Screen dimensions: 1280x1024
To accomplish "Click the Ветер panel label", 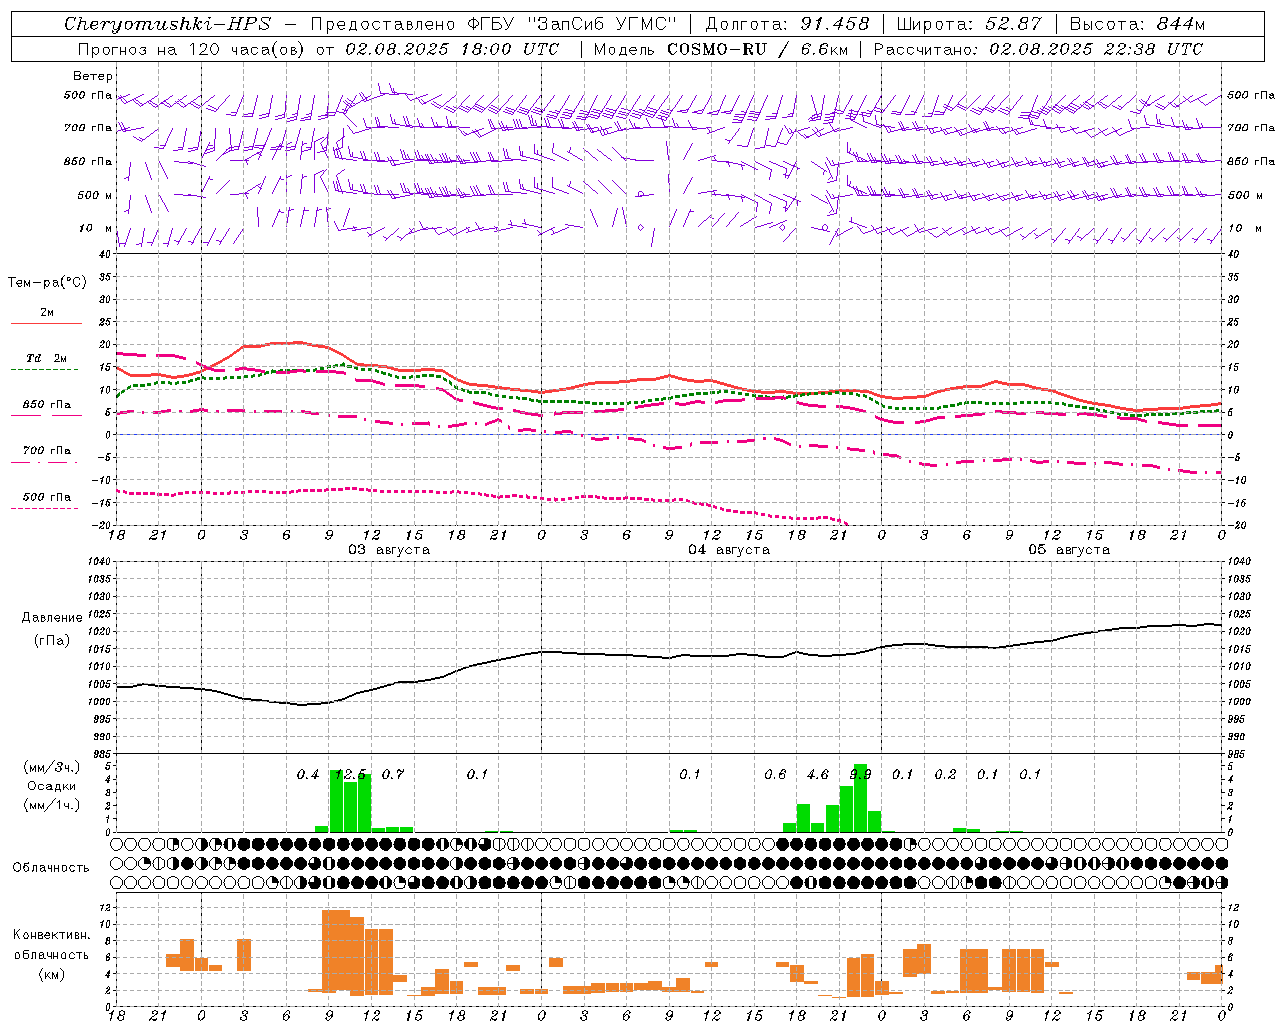I will (92, 76).
